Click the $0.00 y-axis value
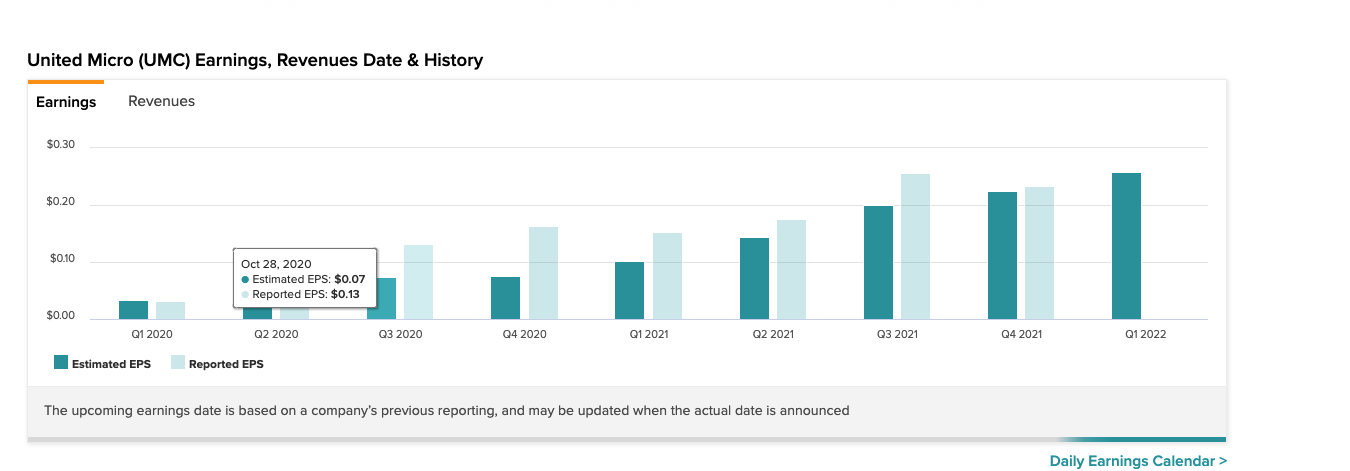The height and width of the screenshot is (471, 1350). pyautogui.click(x=61, y=316)
